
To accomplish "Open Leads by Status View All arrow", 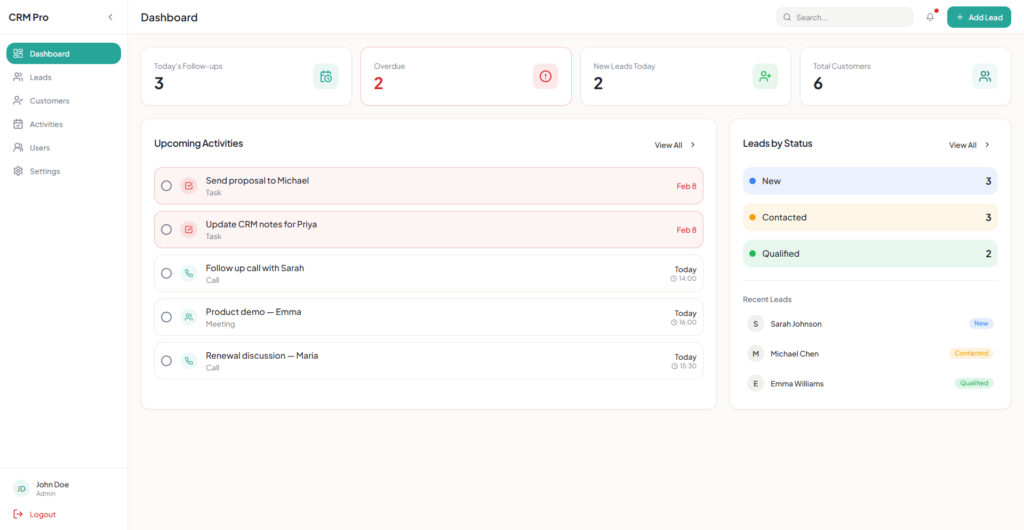I will coord(987,145).
